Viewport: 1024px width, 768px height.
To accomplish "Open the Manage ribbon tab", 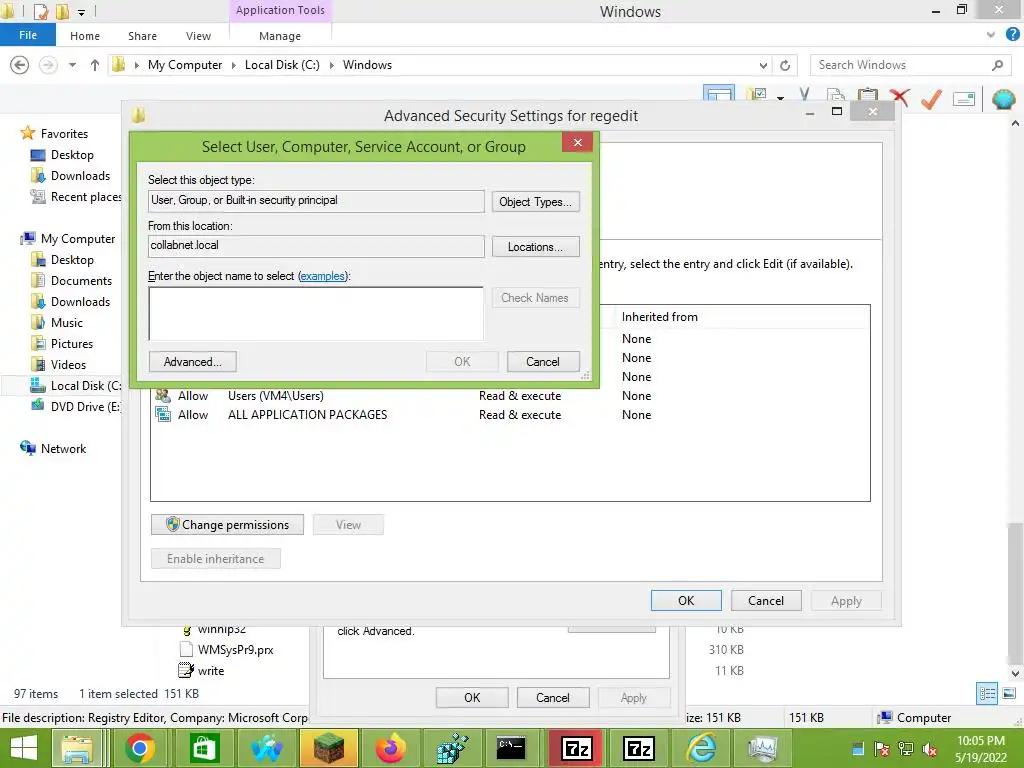I will pyautogui.click(x=280, y=36).
